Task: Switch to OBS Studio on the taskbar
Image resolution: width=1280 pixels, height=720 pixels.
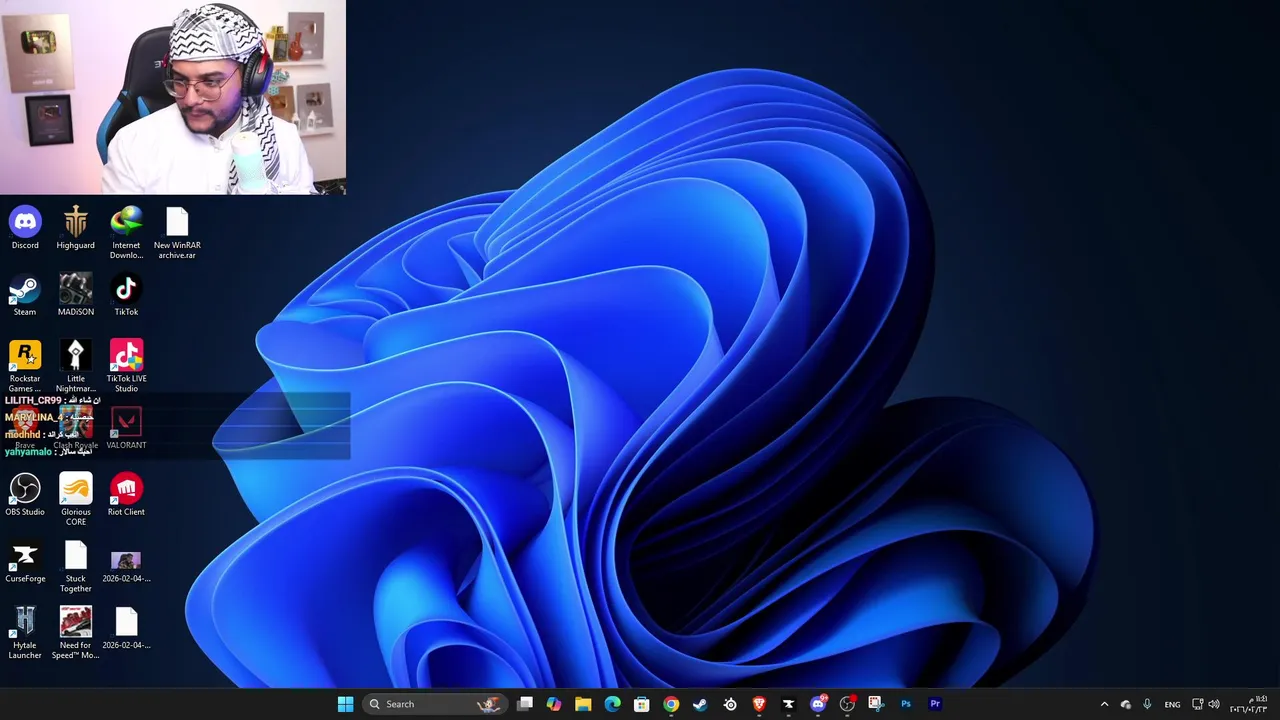Action: point(847,704)
